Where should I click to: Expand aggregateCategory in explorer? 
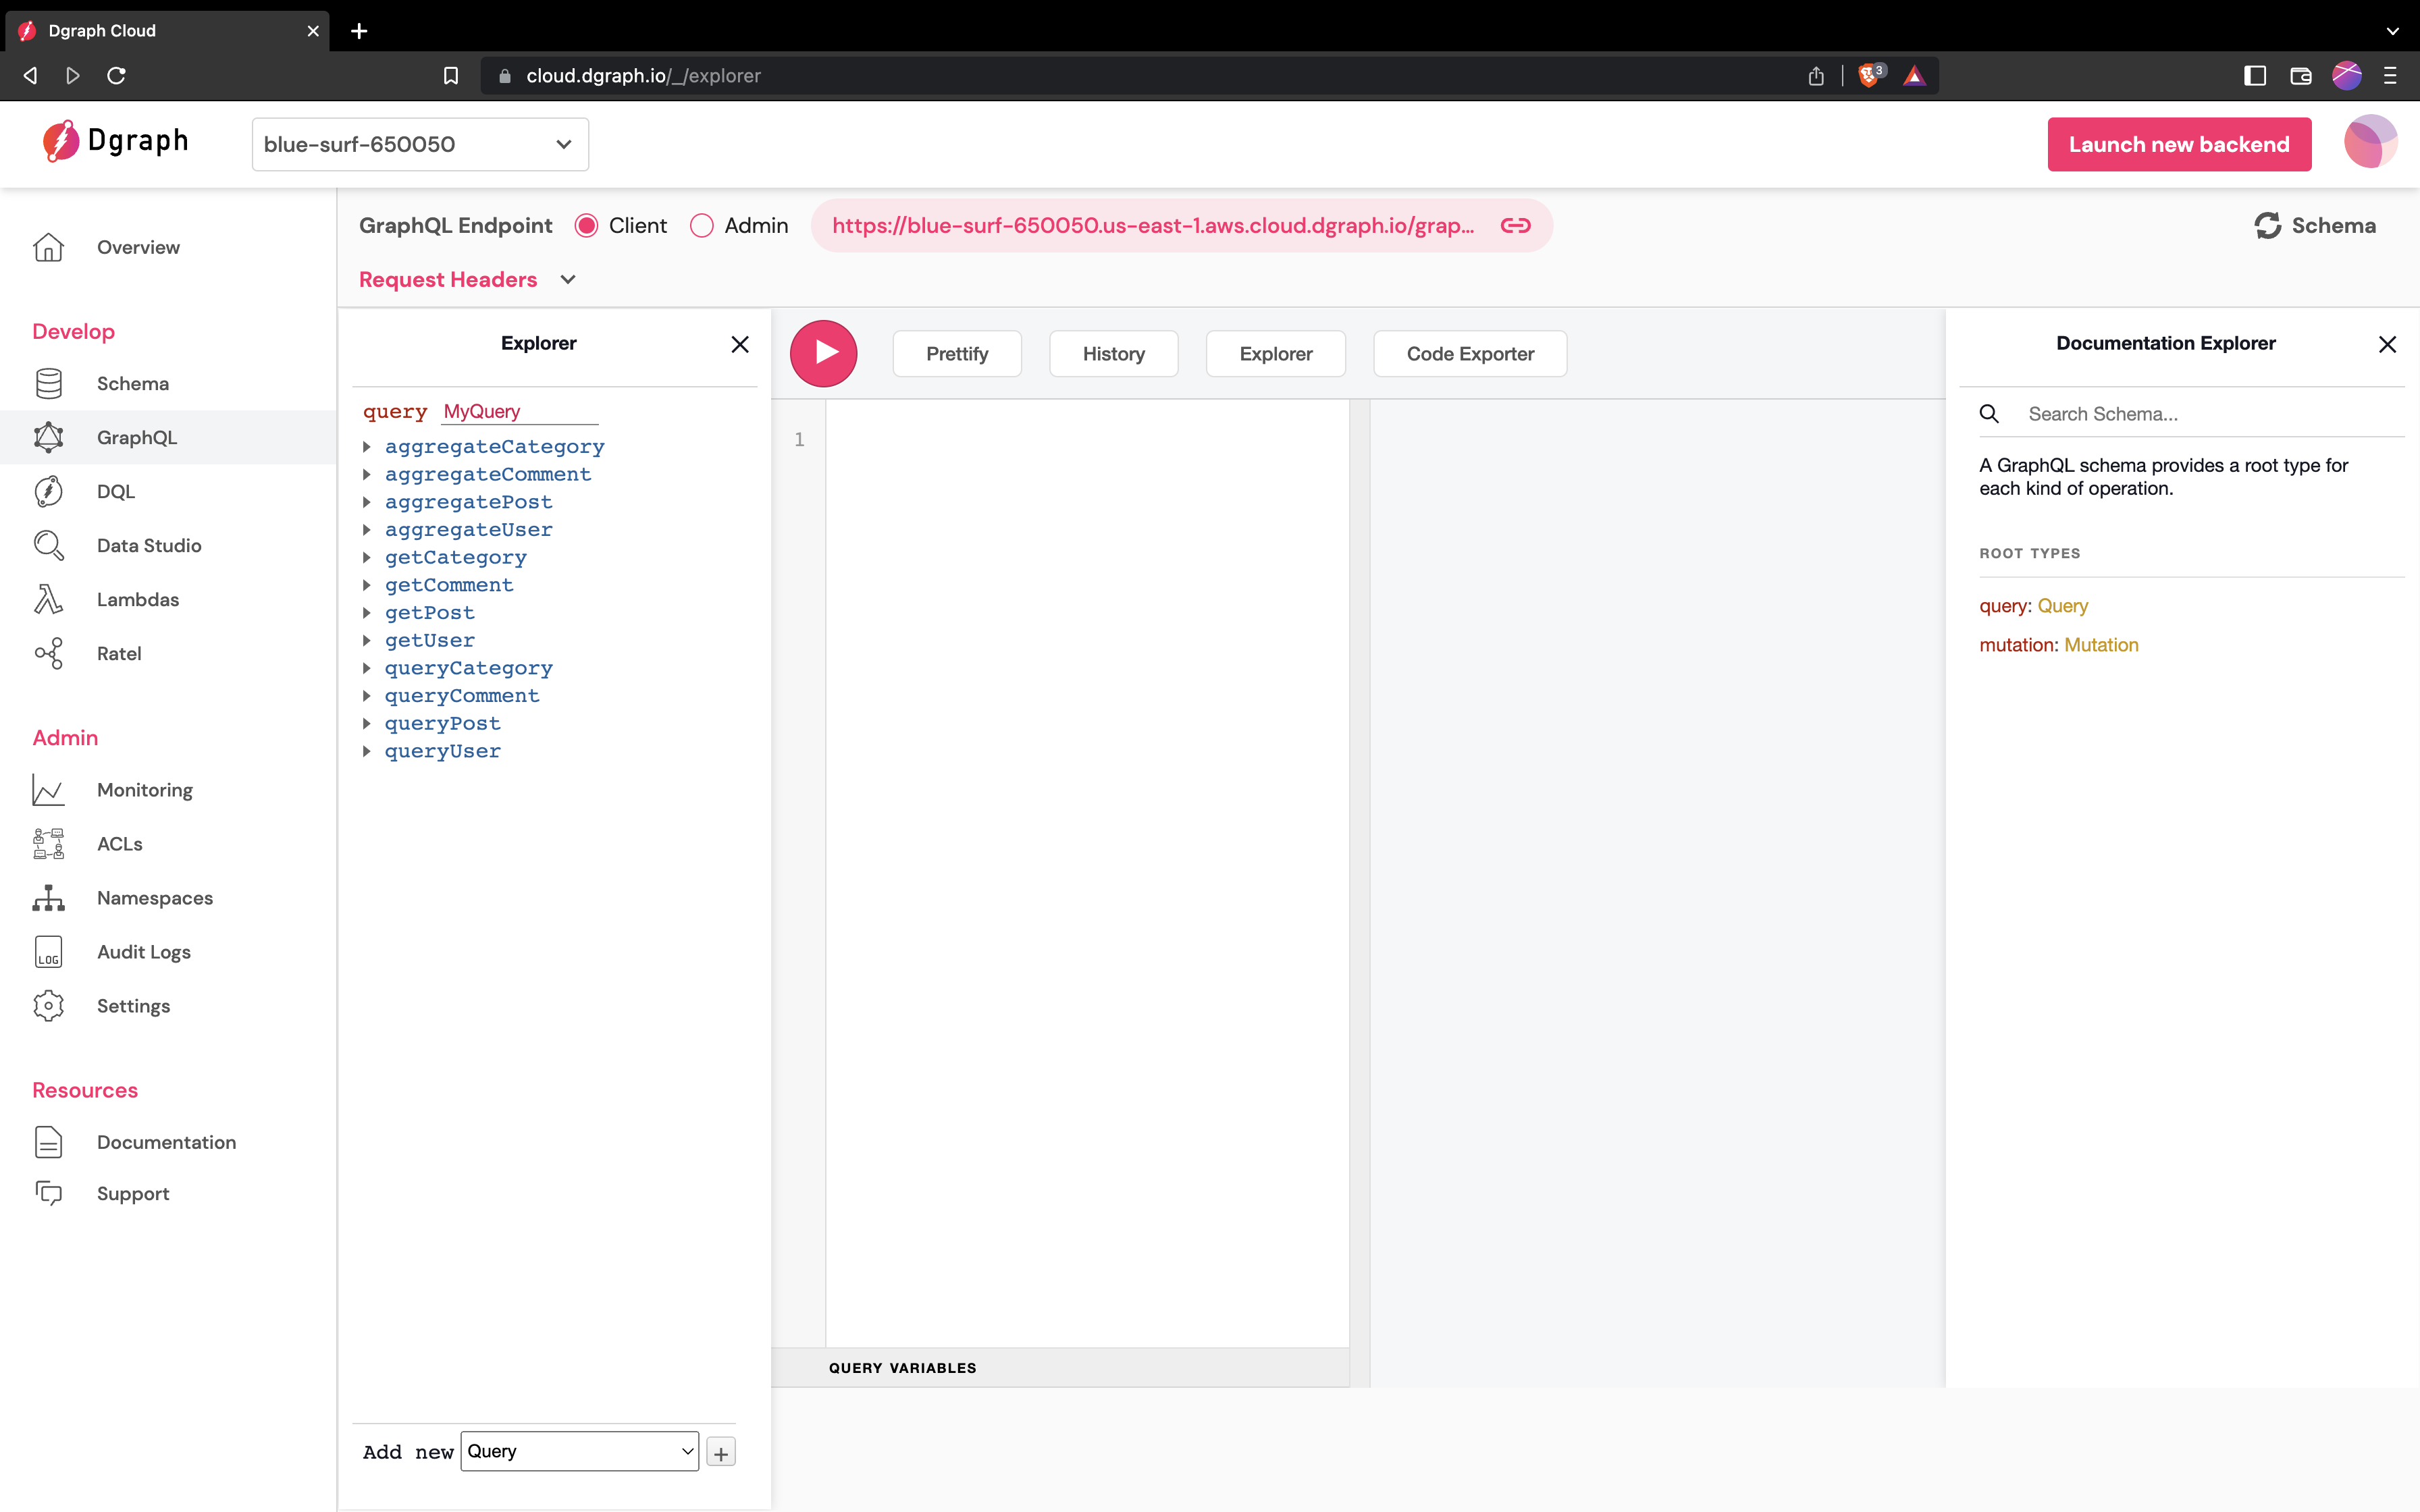coord(367,447)
